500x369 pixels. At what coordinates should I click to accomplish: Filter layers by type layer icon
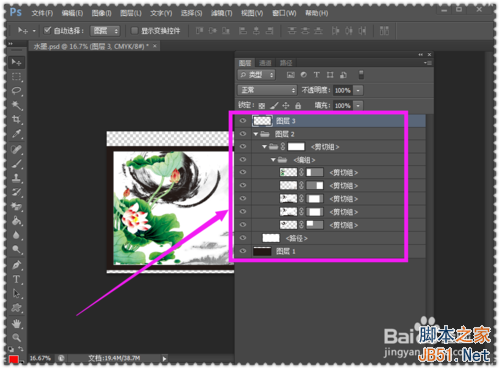pyautogui.click(x=317, y=75)
